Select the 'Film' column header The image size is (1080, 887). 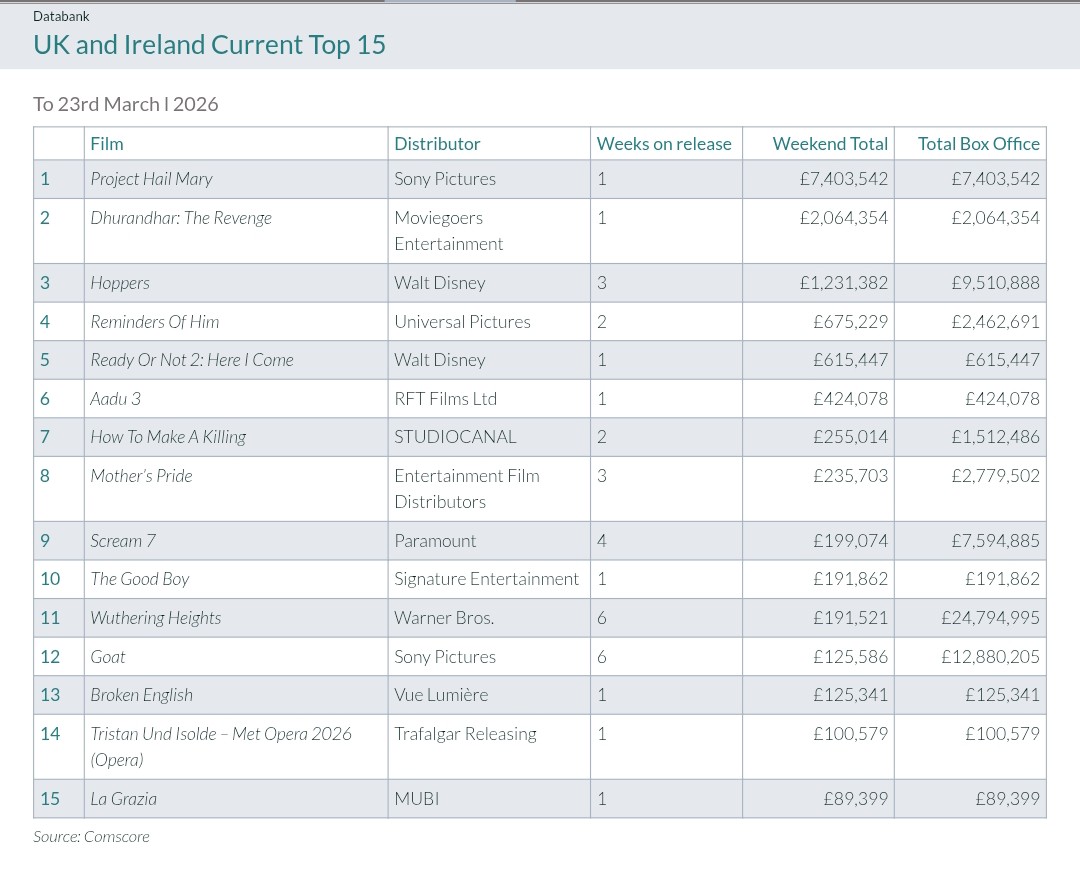(x=107, y=143)
